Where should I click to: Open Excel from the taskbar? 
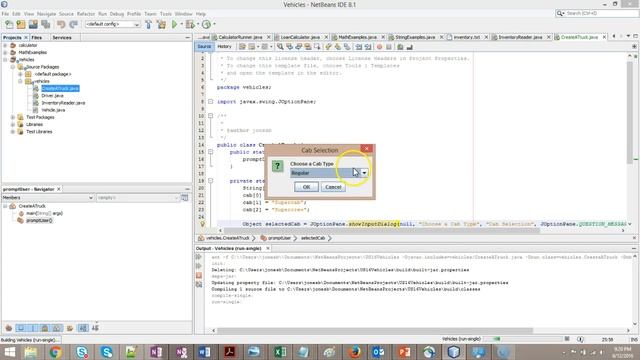[x=280, y=352]
